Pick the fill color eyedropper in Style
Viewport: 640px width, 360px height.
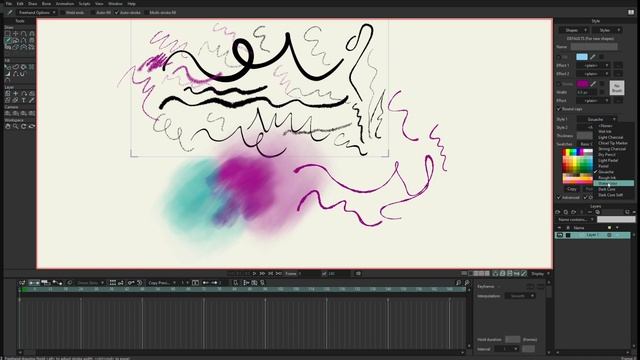pyautogui.click(x=593, y=57)
